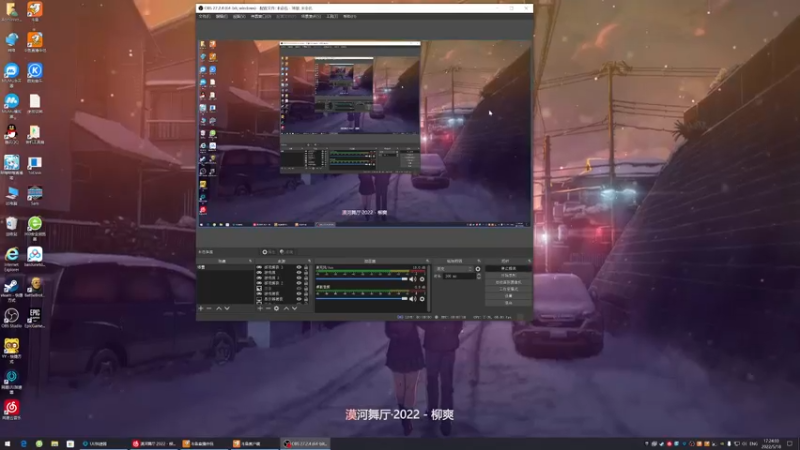This screenshot has height=450, width=800.
Task: Pop out the Scenes dock via its header icon
Action: (250, 261)
